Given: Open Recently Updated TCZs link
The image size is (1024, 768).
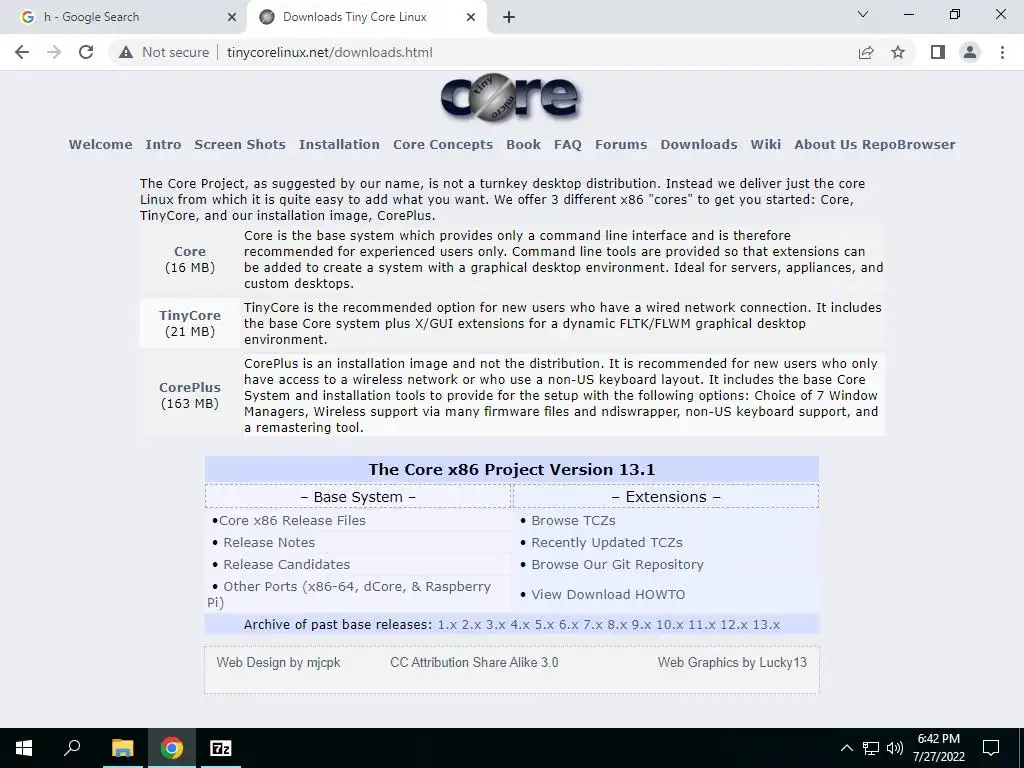Looking at the screenshot, I should [607, 542].
